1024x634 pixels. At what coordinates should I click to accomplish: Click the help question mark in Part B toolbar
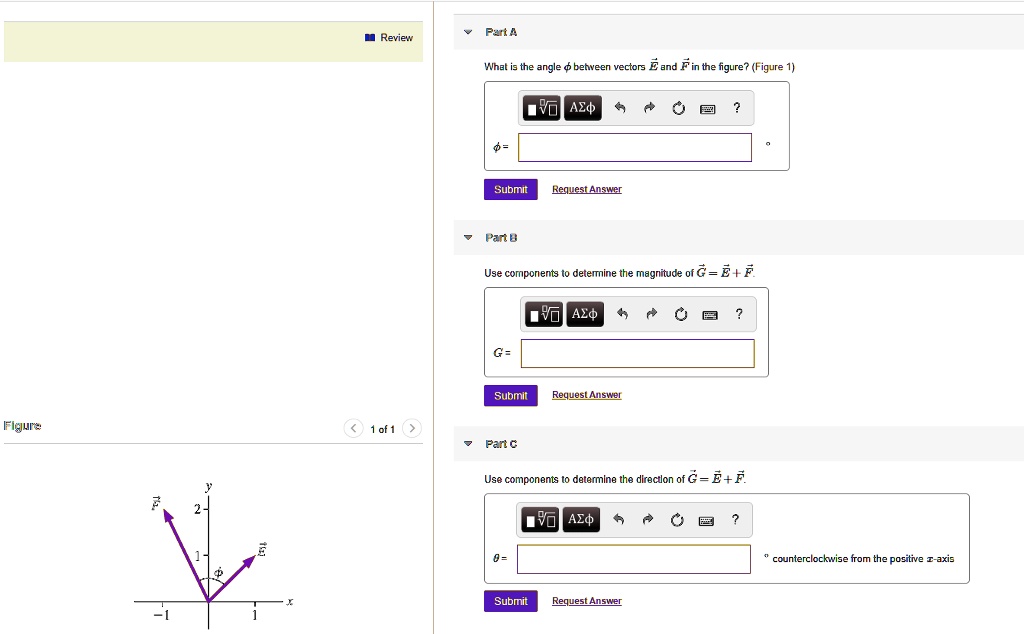(739, 313)
